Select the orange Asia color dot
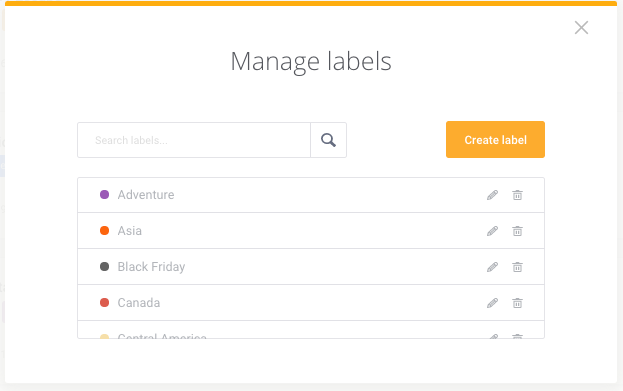This screenshot has height=391, width=623. [x=104, y=230]
